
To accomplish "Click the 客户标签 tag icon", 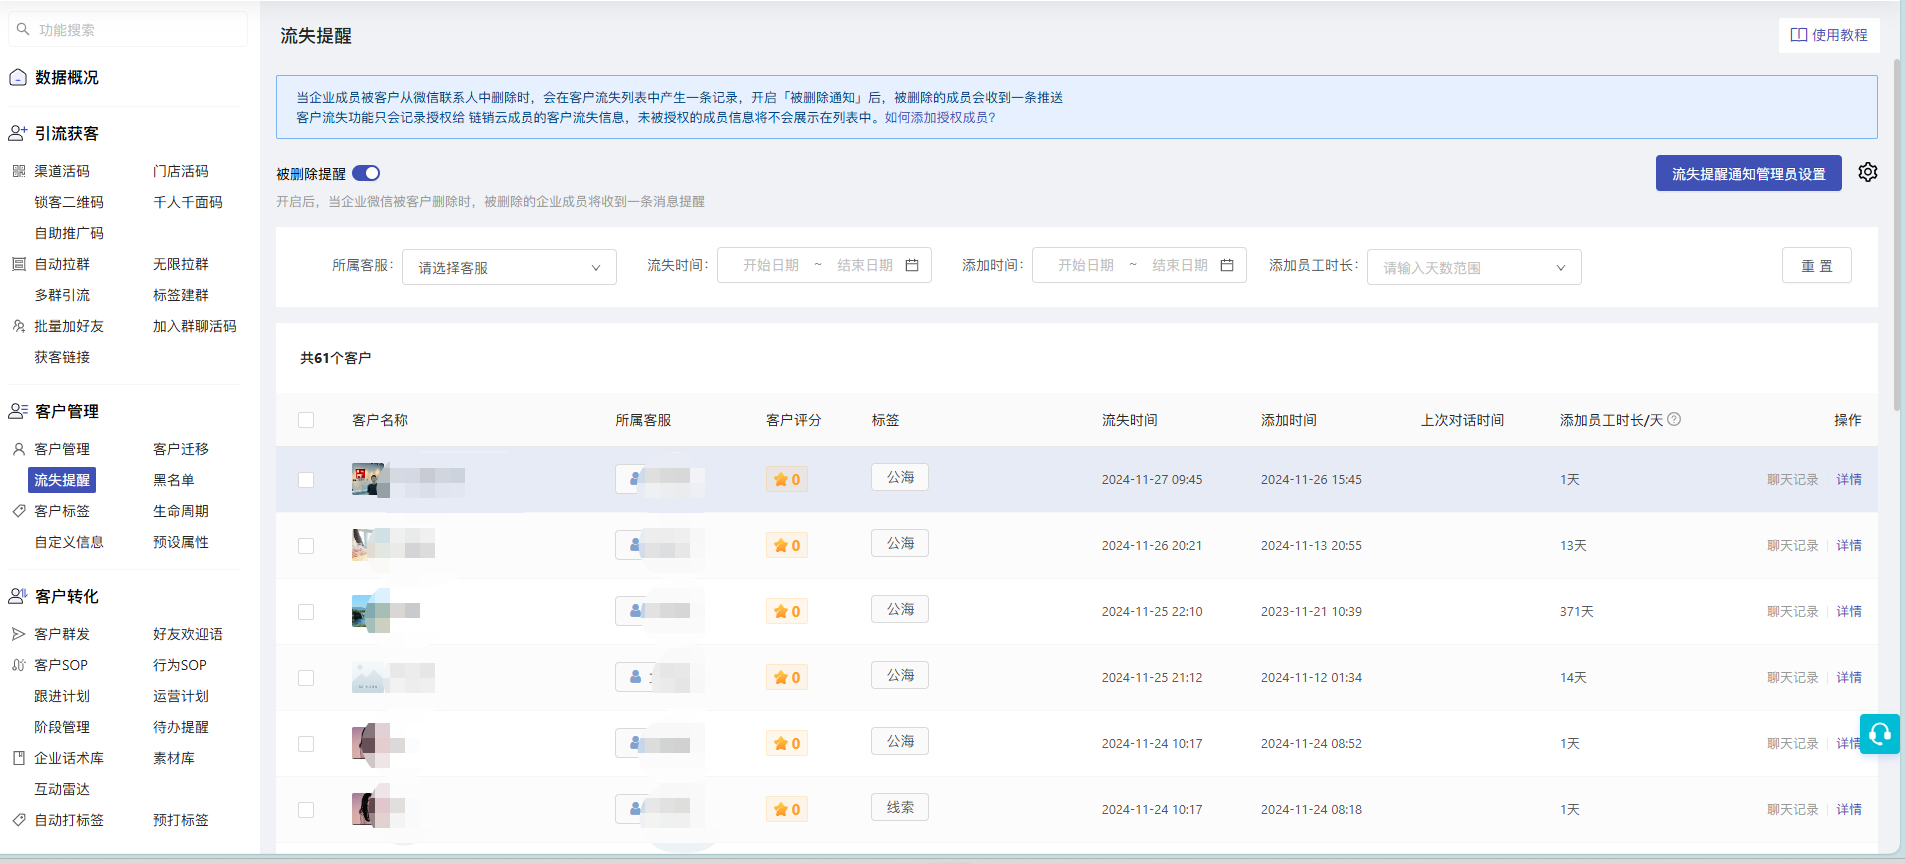I will (x=18, y=511).
